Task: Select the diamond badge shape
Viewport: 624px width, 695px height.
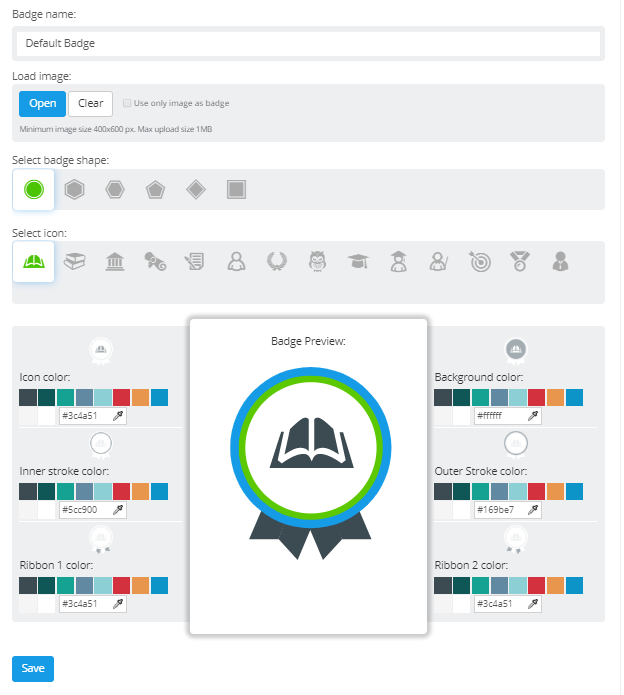Action: coord(196,189)
